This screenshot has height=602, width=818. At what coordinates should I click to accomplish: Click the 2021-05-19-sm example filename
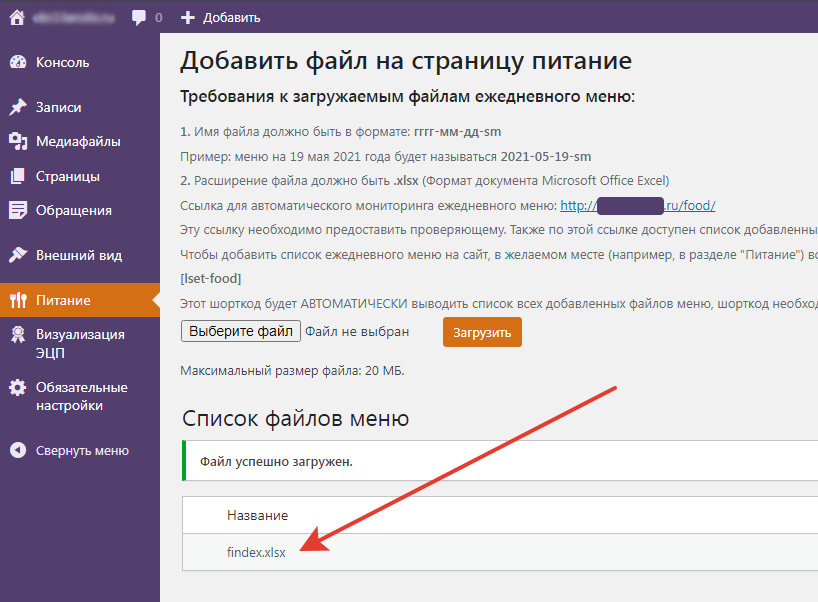tap(546, 156)
